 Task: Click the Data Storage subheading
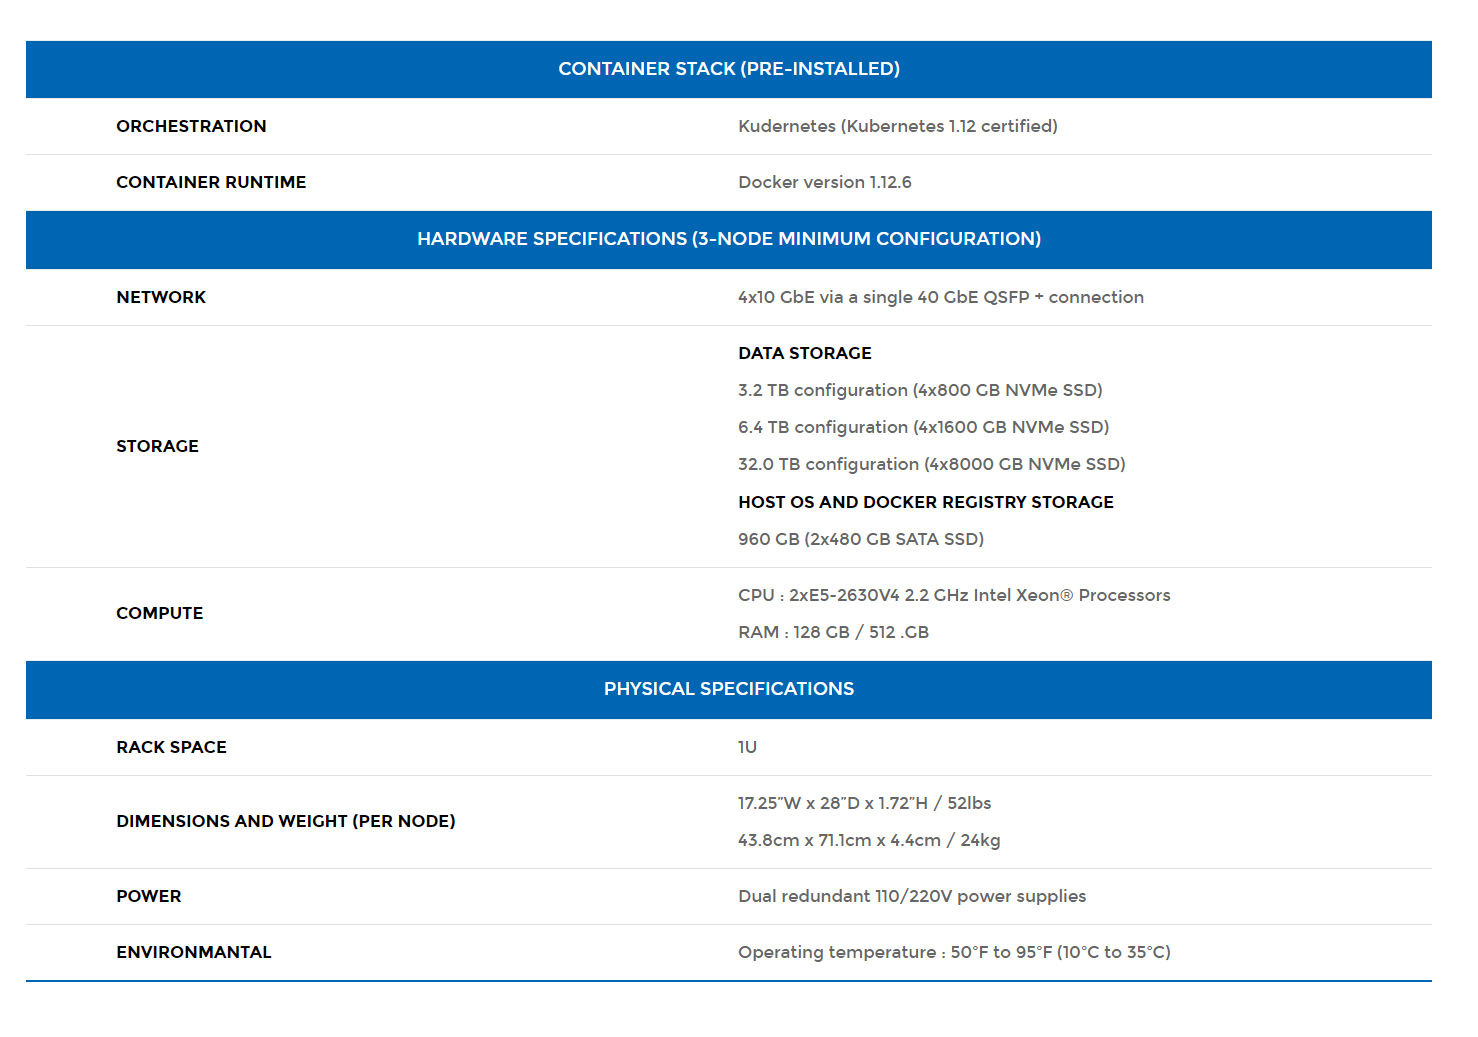804,353
